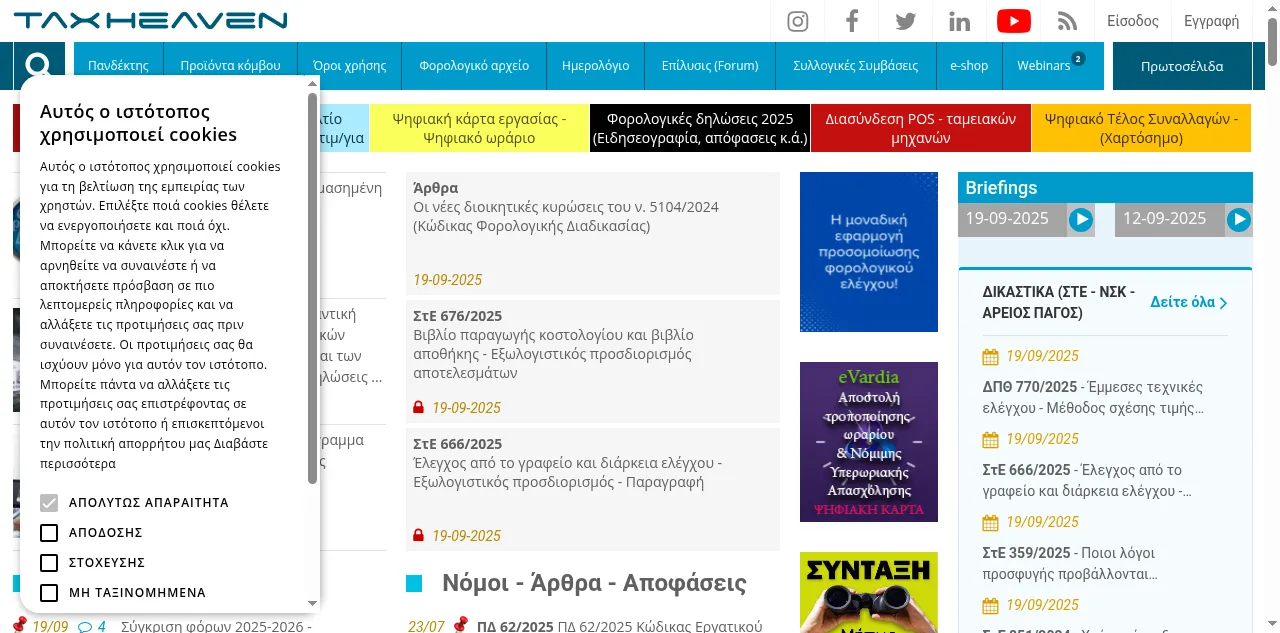
Task: Enable the ΜΗ ΤΑΞΙΝΟΜΗΜΕΝΑ cookies checkbox
Action: 49,592
